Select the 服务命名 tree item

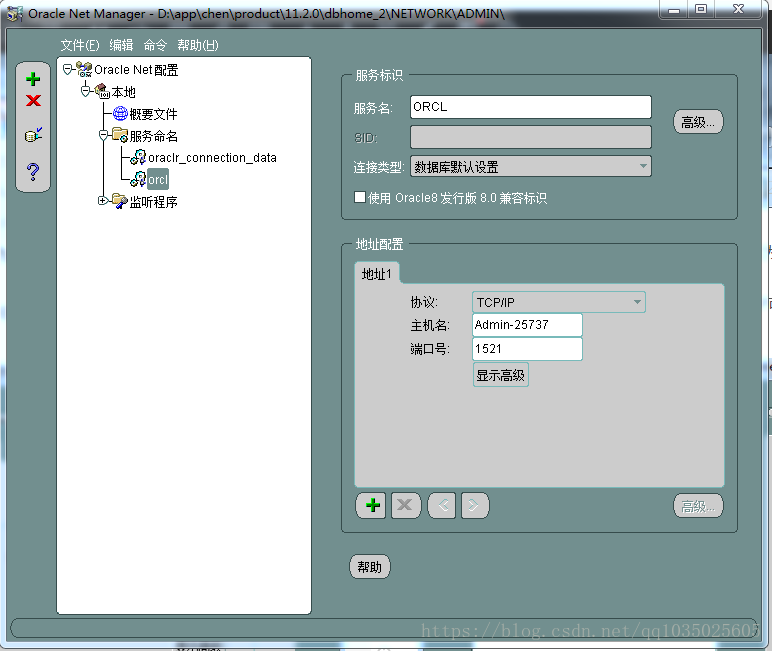tap(153, 135)
